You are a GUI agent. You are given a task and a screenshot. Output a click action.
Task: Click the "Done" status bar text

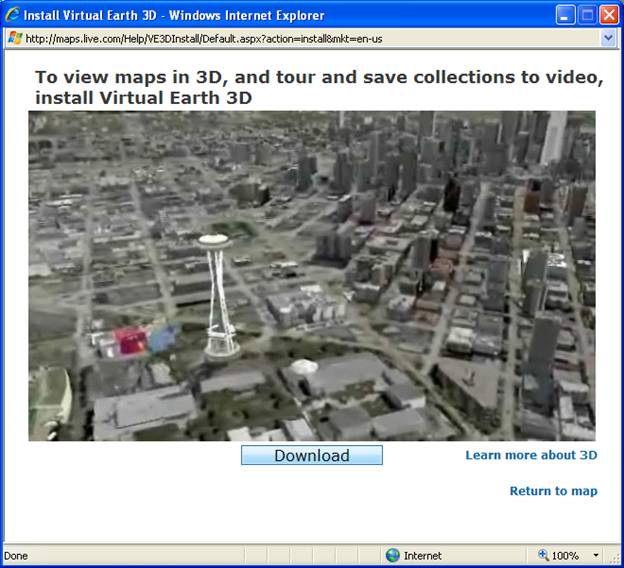click(16, 556)
